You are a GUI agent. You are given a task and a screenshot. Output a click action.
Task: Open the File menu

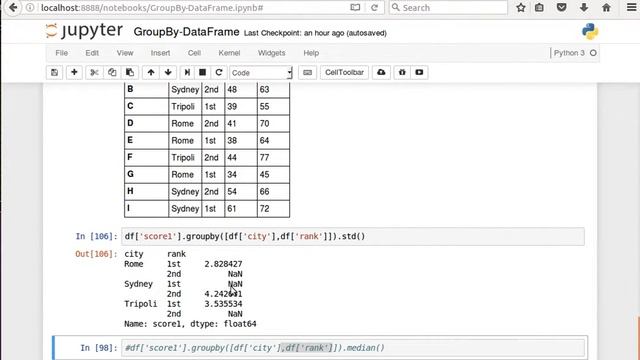point(62,53)
